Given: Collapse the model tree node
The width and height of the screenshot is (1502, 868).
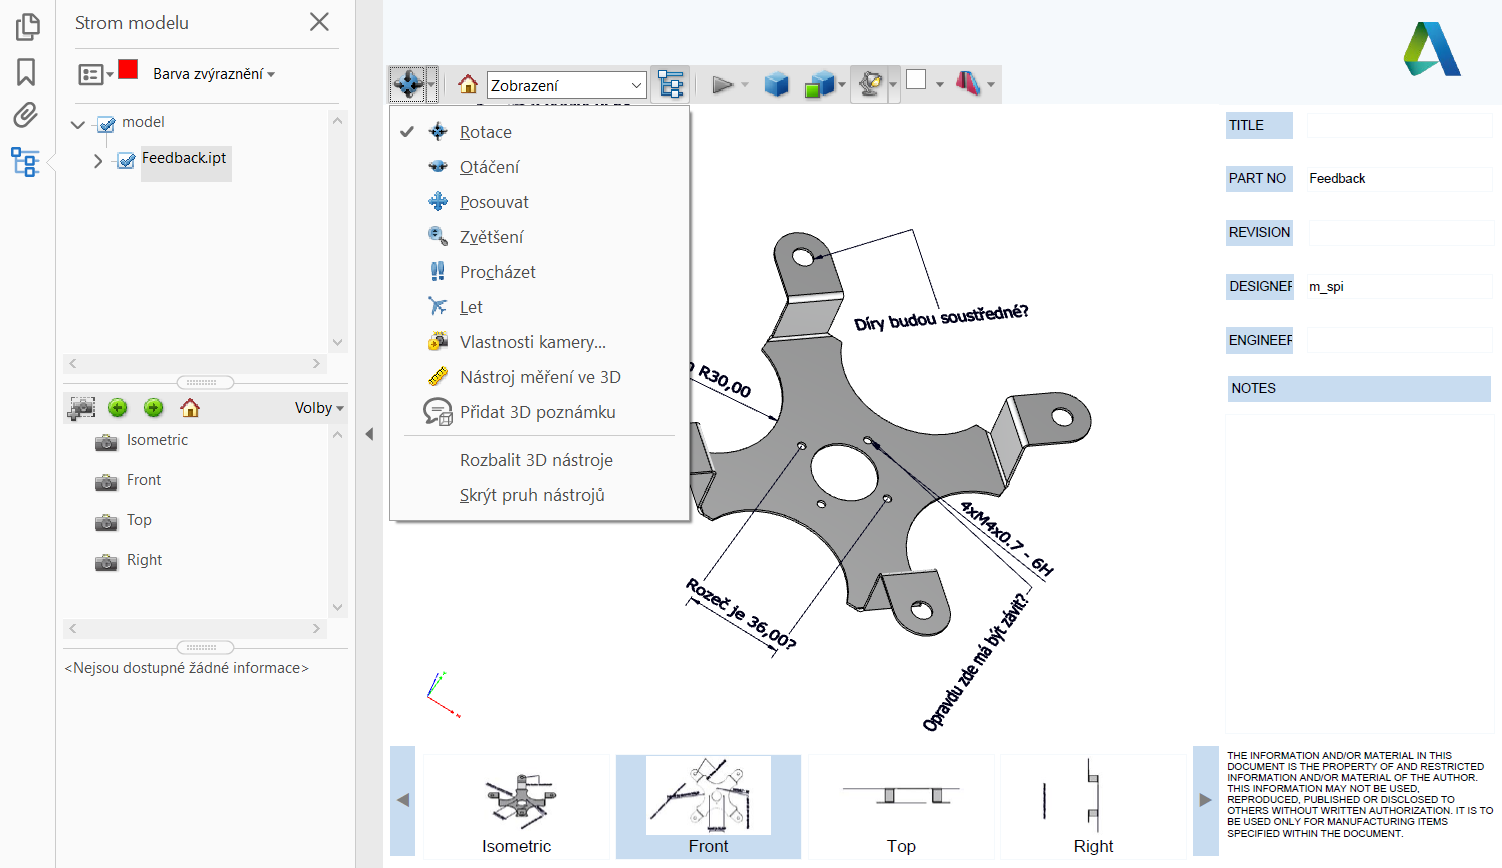Looking at the screenshot, I should pos(77,125).
